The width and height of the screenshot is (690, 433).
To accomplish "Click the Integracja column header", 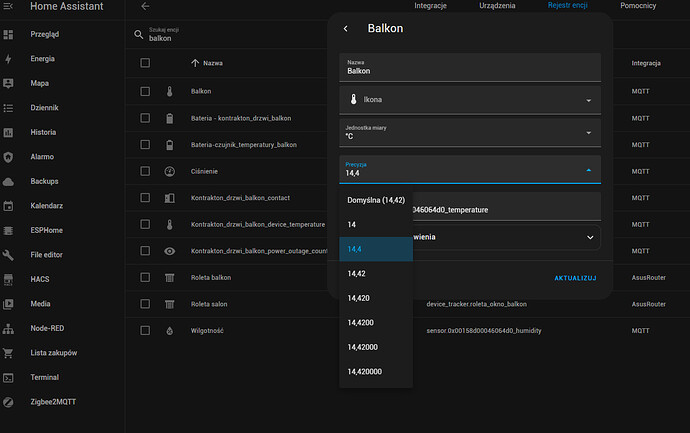I will click(646, 63).
